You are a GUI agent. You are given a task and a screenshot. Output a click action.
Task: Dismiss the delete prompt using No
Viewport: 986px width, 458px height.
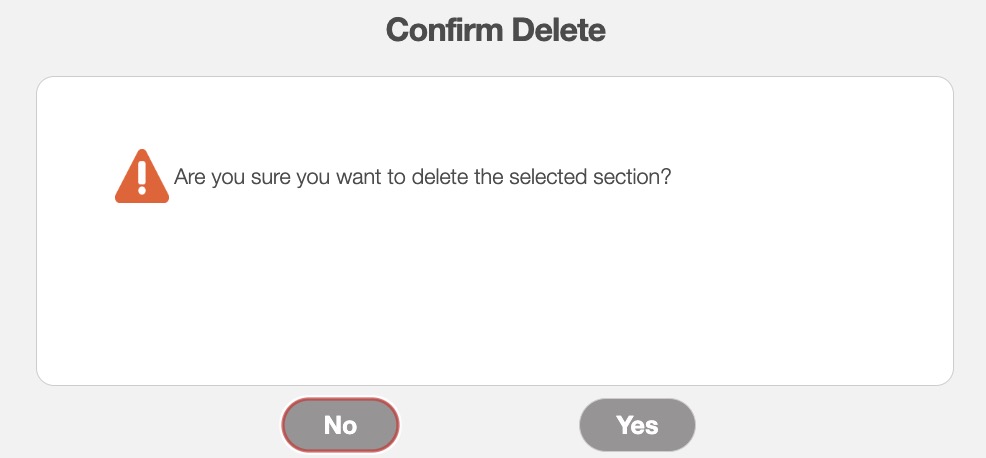point(340,425)
